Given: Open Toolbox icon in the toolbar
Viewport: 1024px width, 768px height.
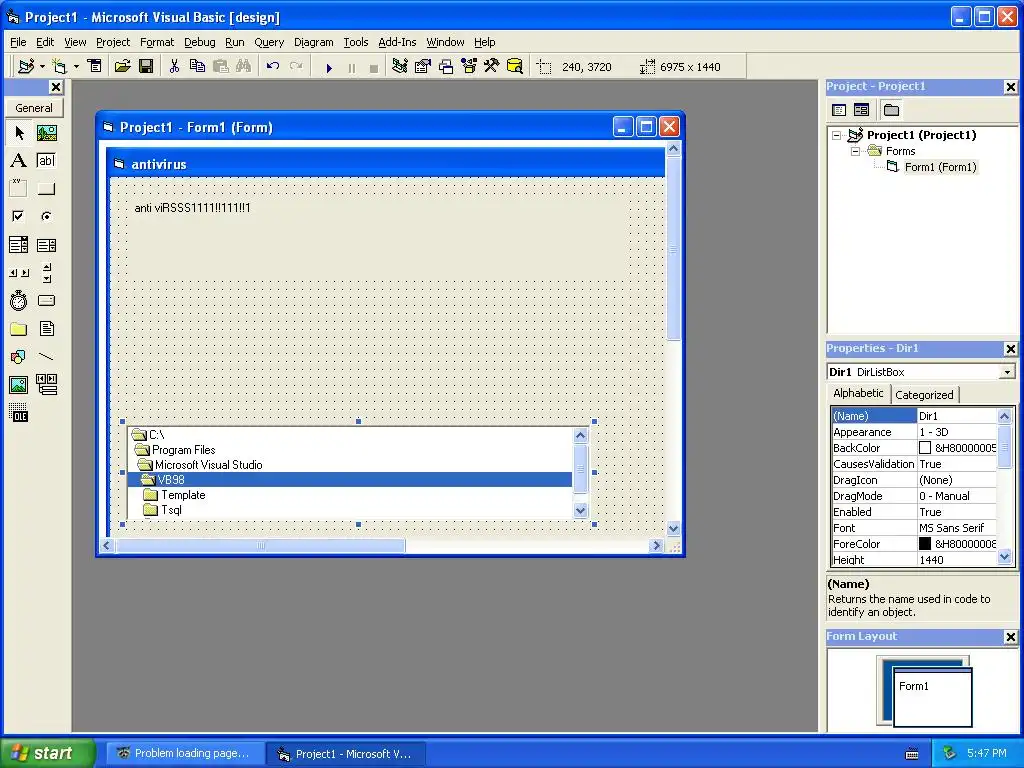Looking at the screenshot, I should coord(491,67).
